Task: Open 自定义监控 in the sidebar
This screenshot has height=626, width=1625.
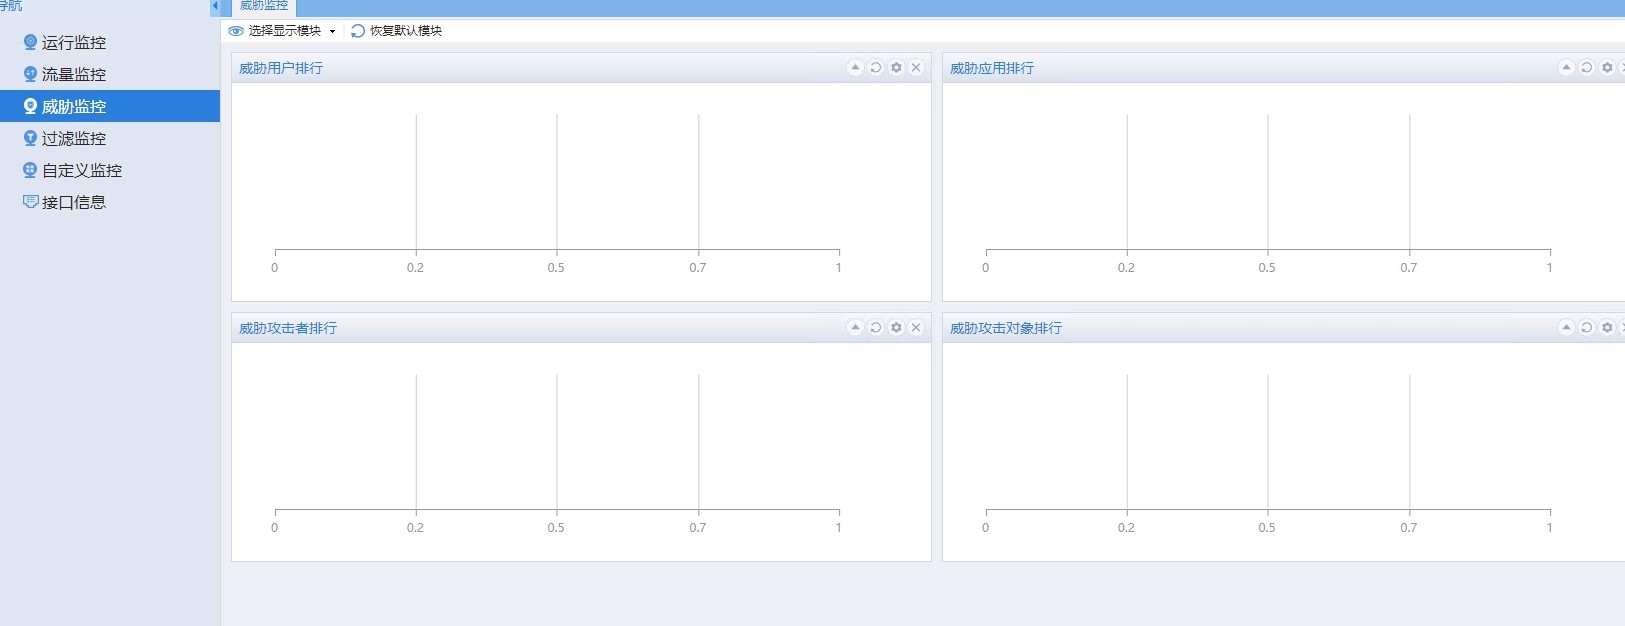Action: coord(110,170)
